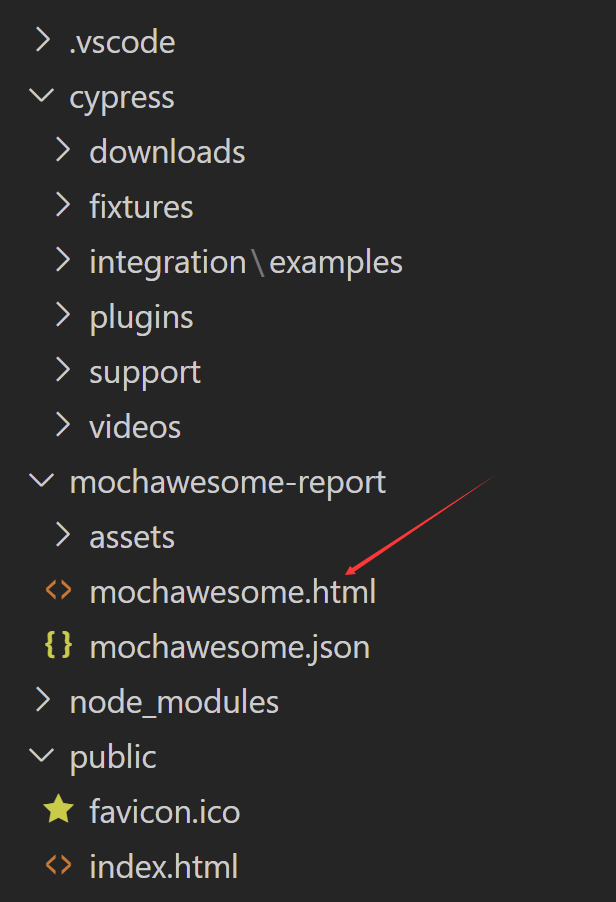Viewport: 616px width, 902px height.
Task: Open the mochawesome.json file
Action: coord(229,647)
